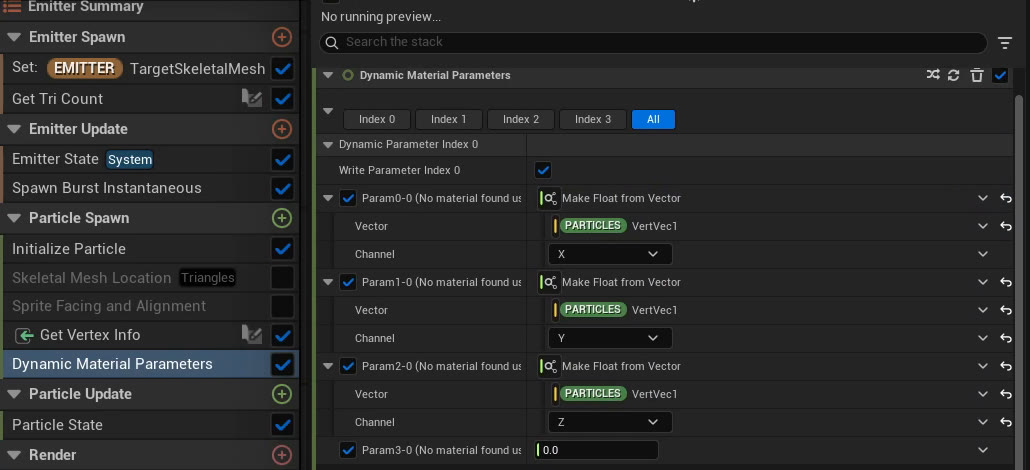
Task: Toggle Emitter State module checkbox
Action: click(x=282, y=159)
